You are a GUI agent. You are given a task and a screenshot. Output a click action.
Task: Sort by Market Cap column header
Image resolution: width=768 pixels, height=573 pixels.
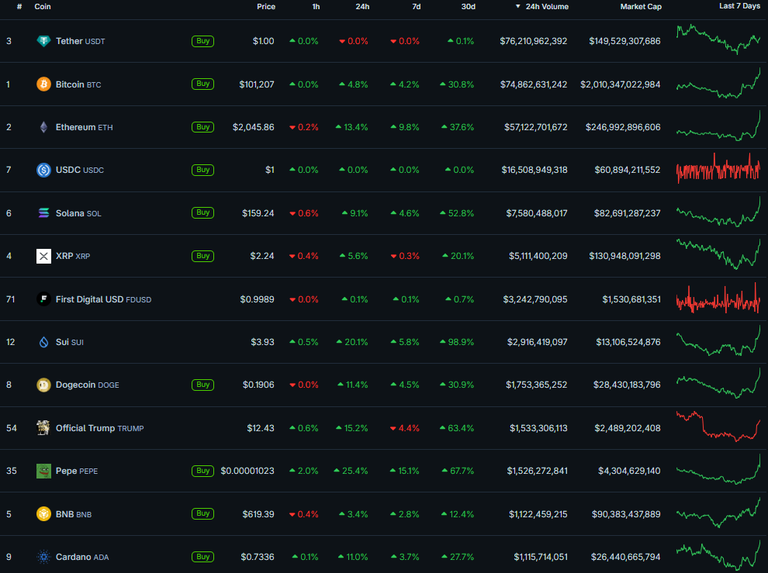click(641, 6)
